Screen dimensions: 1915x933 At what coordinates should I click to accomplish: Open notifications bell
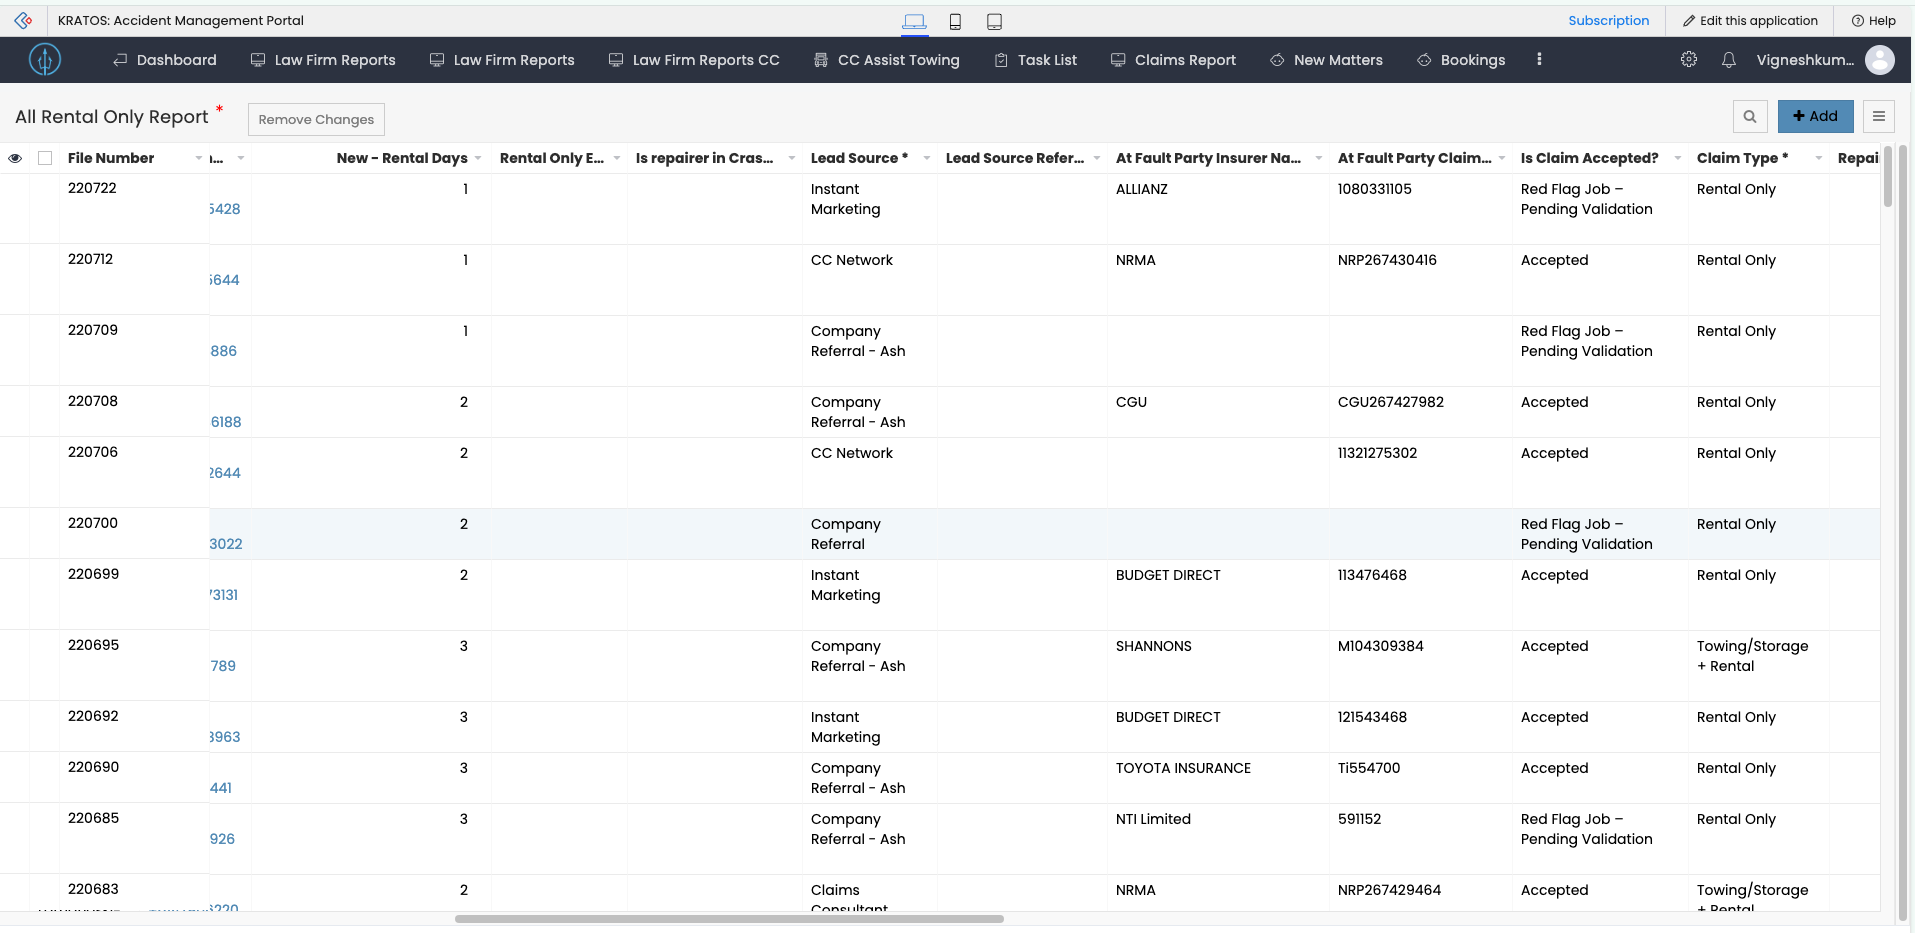(x=1728, y=60)
